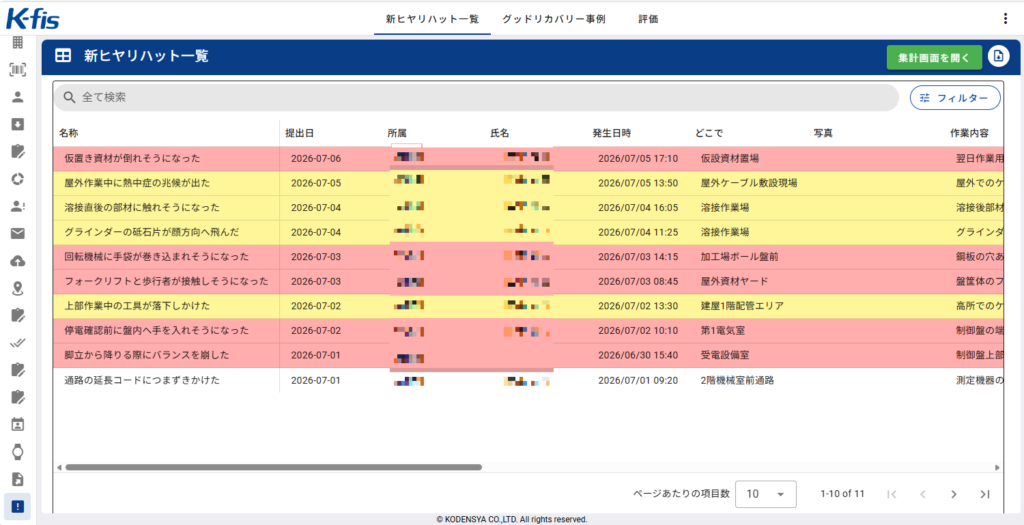This screenshot has width=1024, height=525.
Task: Sort by 作業内容 column header
Action: [x=969, y=133]
